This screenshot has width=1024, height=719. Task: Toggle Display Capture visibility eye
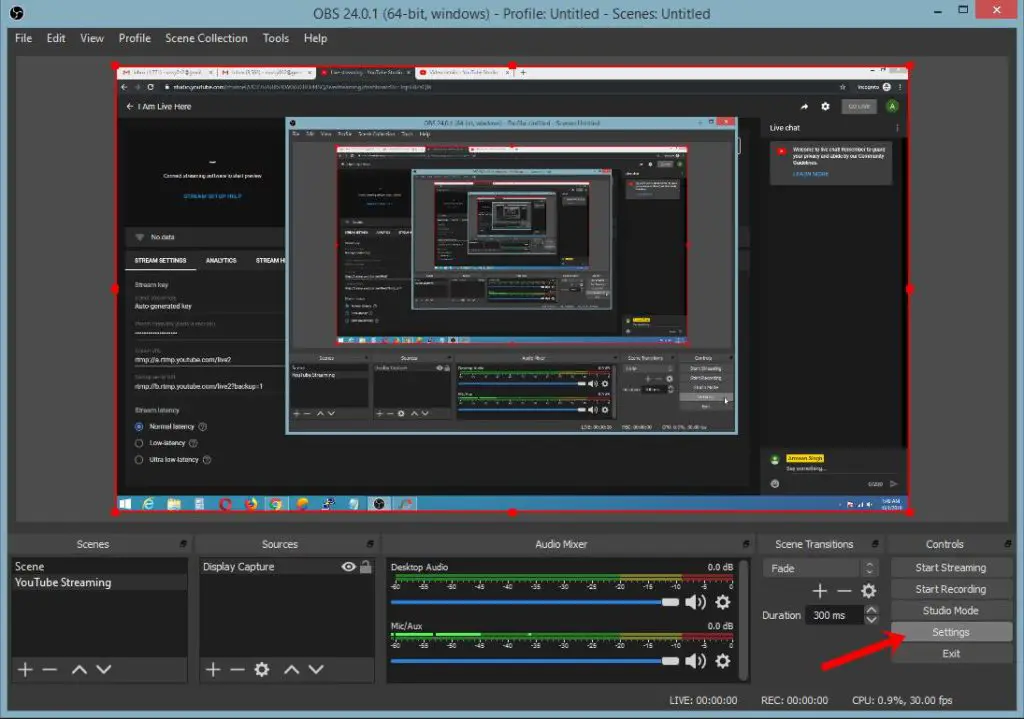pos(349,566)
